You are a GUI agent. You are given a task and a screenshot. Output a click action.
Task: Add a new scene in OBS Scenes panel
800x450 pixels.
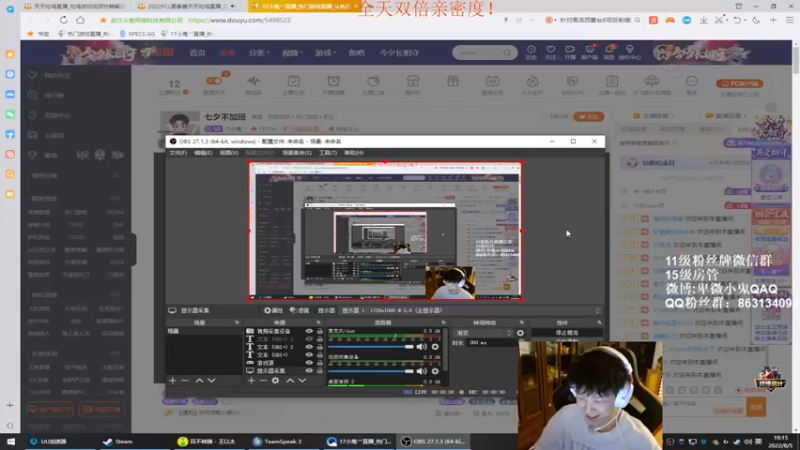172,381
